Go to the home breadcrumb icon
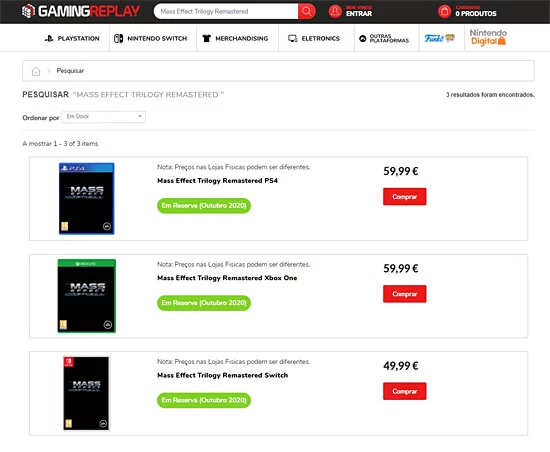The width and height of the screenshot is (550, 452). [x=36, y=71]
